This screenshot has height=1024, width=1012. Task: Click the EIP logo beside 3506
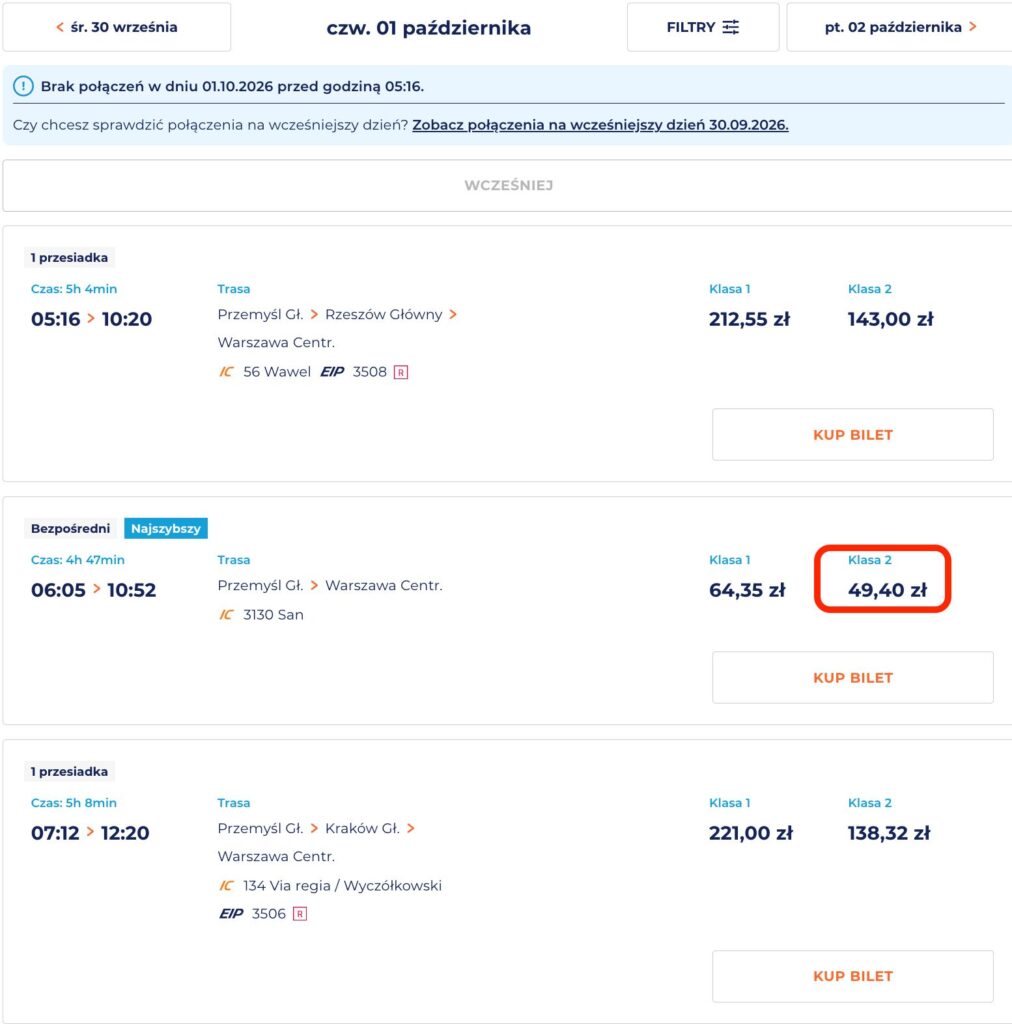(x=231, y=914)
